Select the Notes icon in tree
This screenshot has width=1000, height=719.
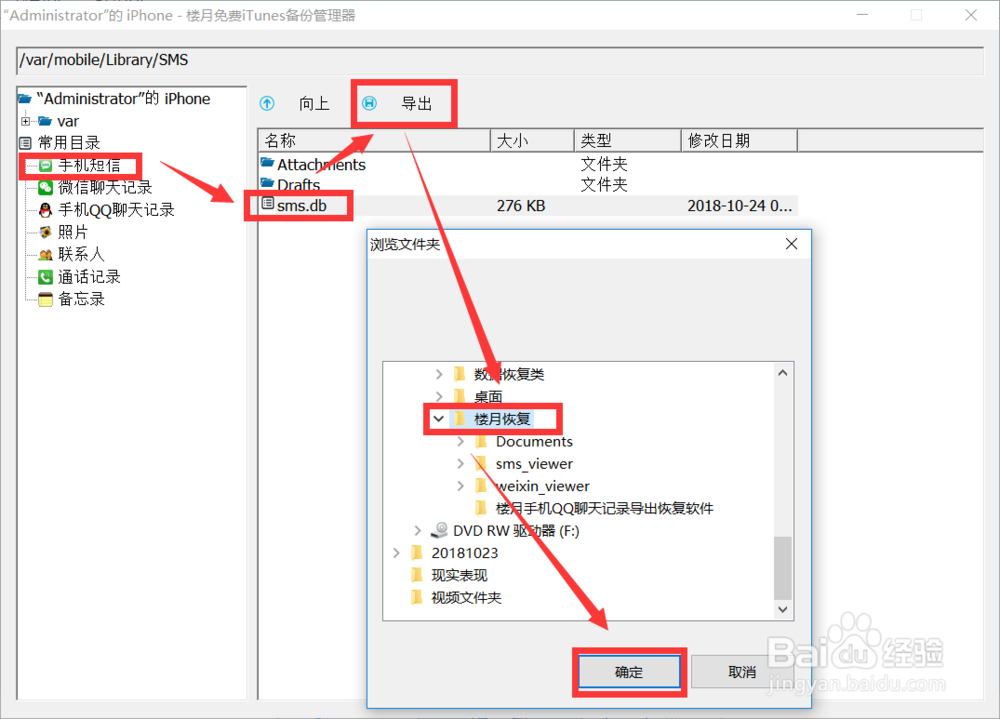click(x=45, y=299)
